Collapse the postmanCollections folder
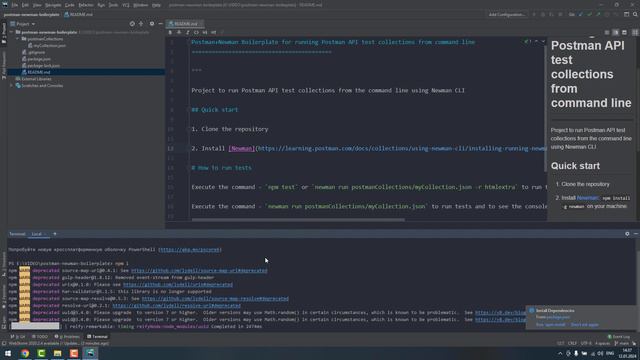 point(18,39)
